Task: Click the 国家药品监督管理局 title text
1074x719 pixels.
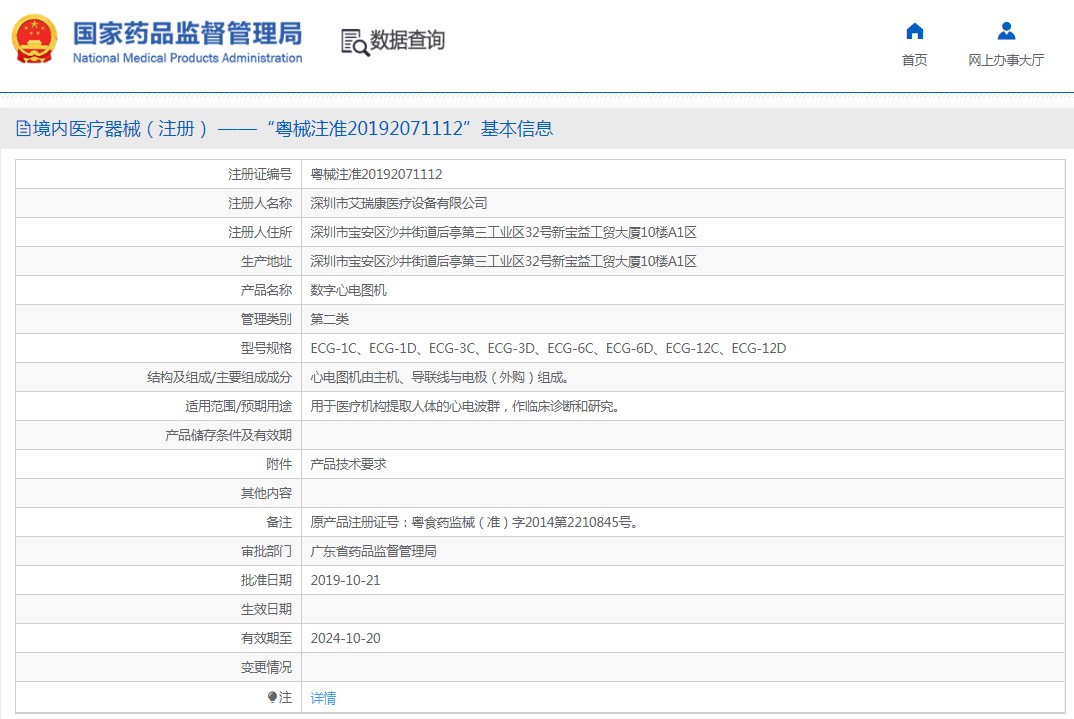Action: [x=188, y=33]
